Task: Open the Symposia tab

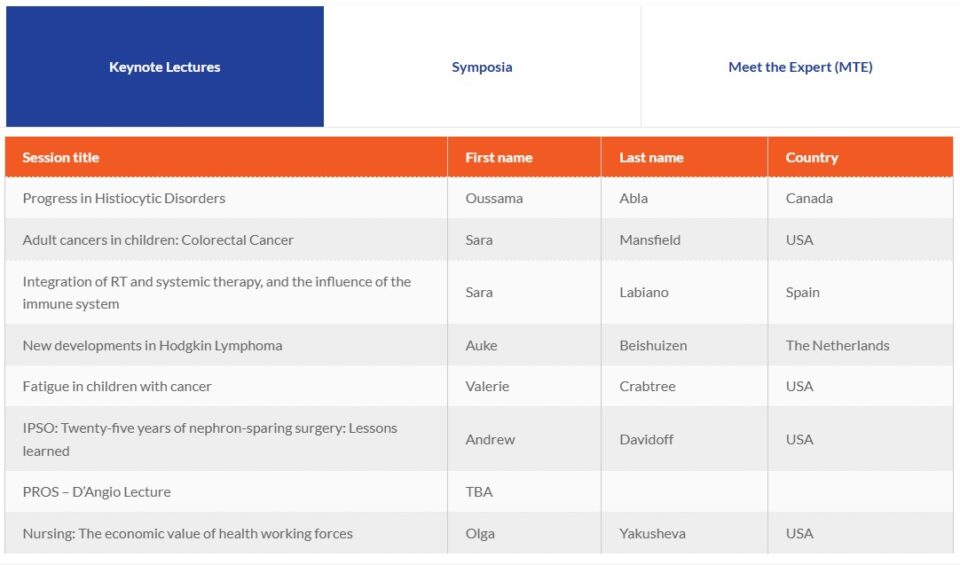Action: tap(482, 67)
